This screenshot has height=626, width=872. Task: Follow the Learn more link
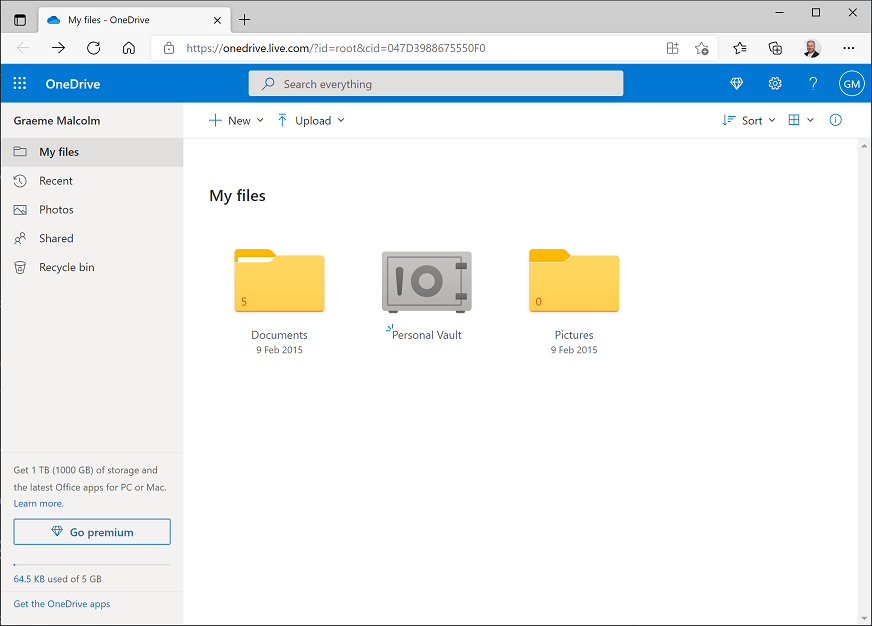point(38,504)
